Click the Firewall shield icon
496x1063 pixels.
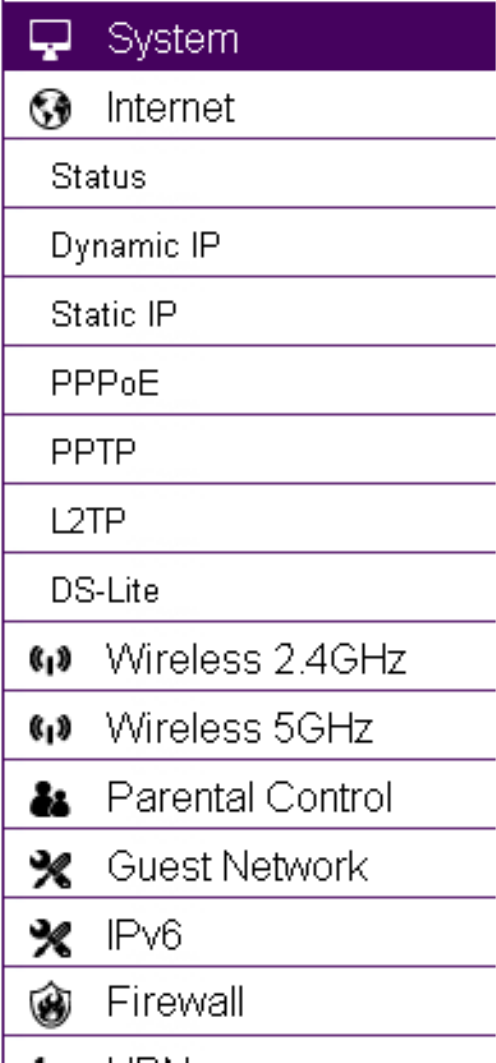coord(49,1006)
